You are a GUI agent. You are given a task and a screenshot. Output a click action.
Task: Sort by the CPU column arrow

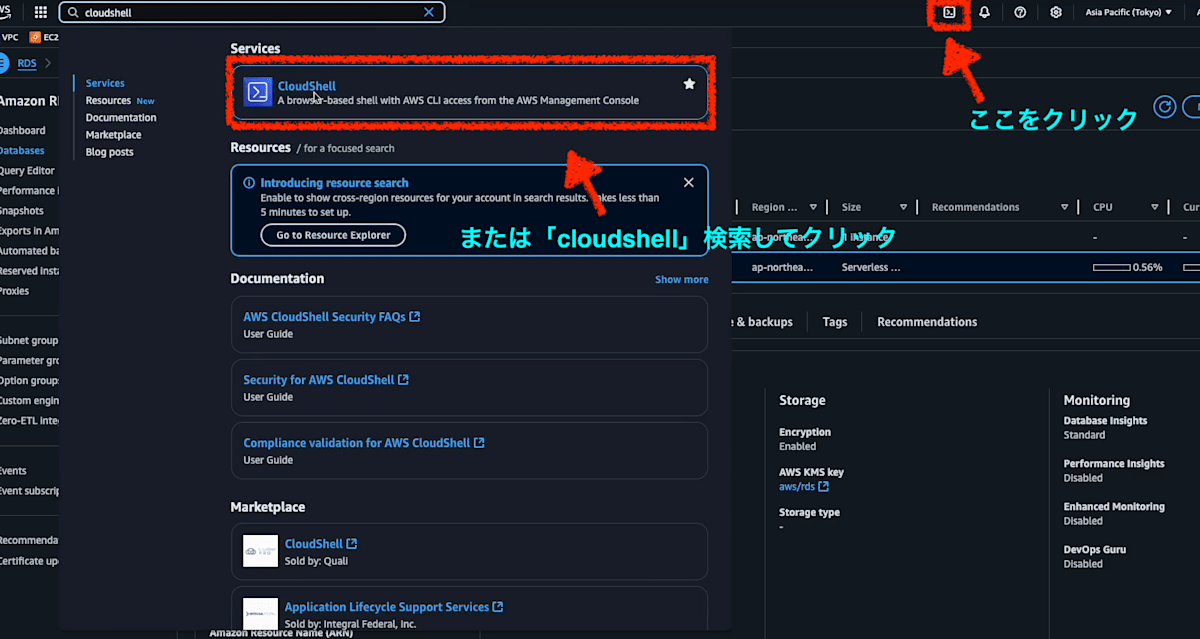pyautogui.click(x=1154, y=207)
